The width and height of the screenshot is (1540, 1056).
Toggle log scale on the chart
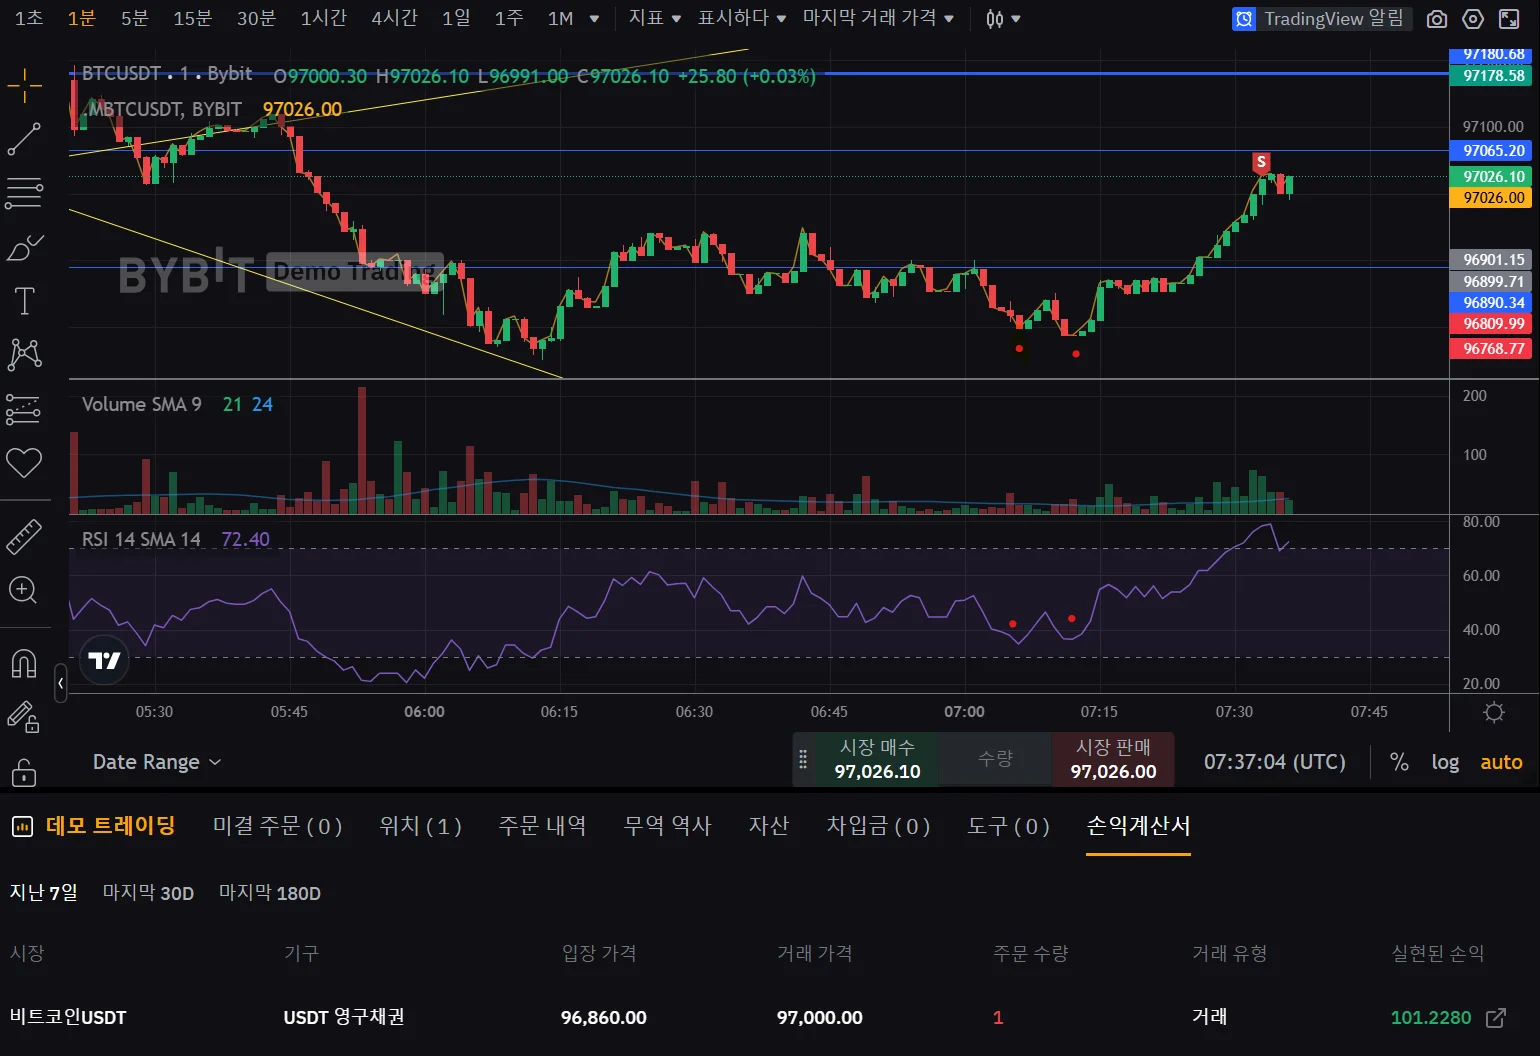tap(1445, 762)
